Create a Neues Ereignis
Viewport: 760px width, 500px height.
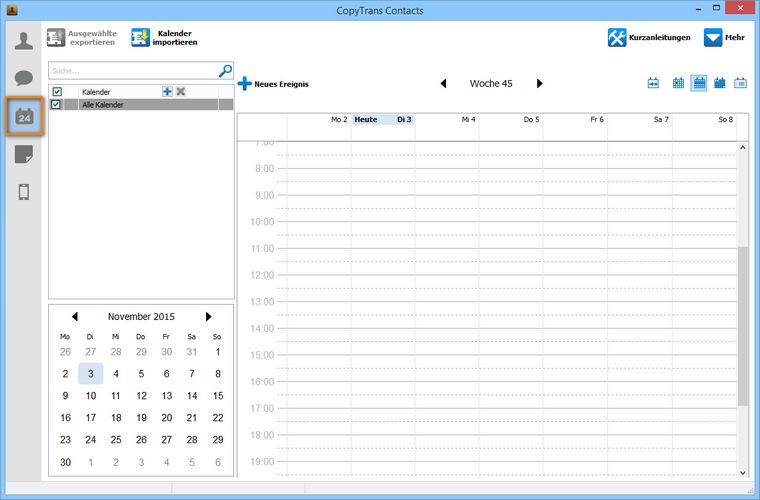pyautogui.click(x=273, y=84)
